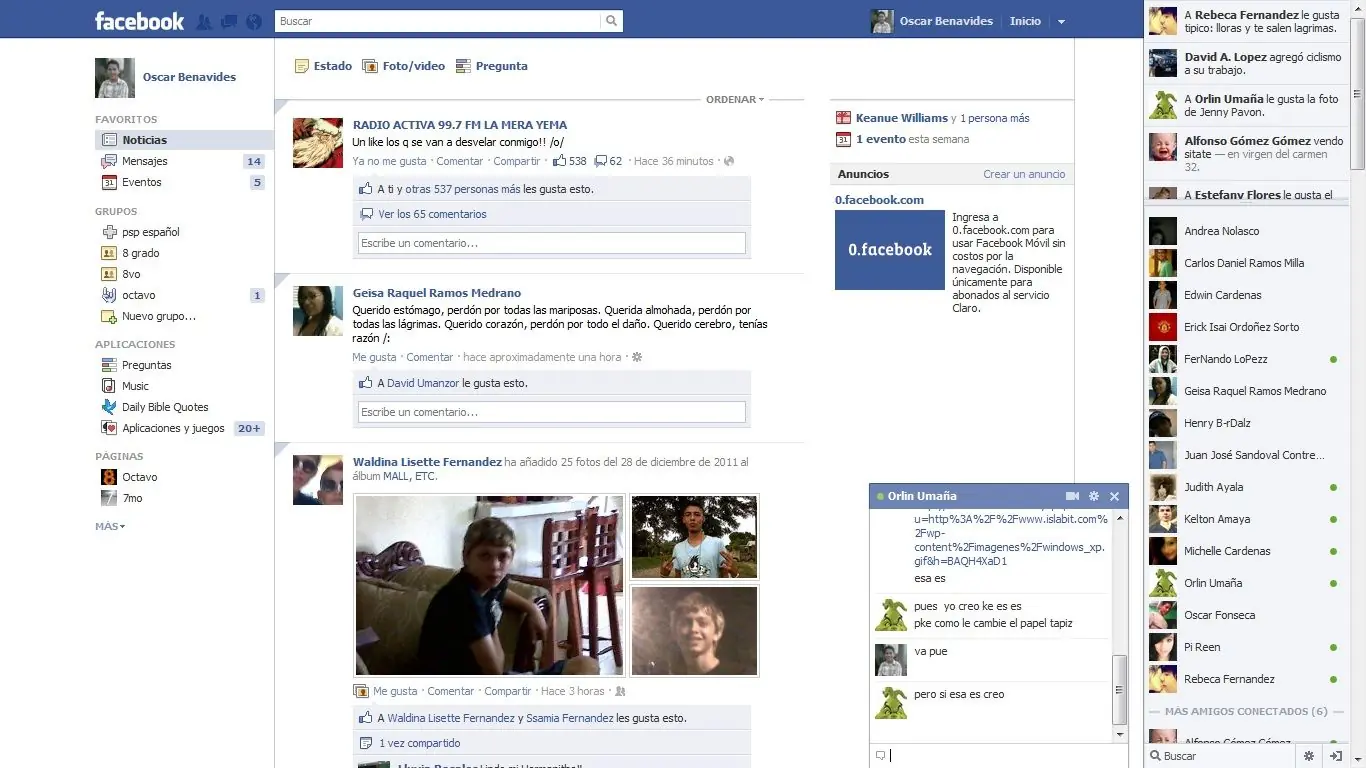This screenshot has width=1366, height=768.
Task: Click the search magnifier button
Action: coord(611,21)
